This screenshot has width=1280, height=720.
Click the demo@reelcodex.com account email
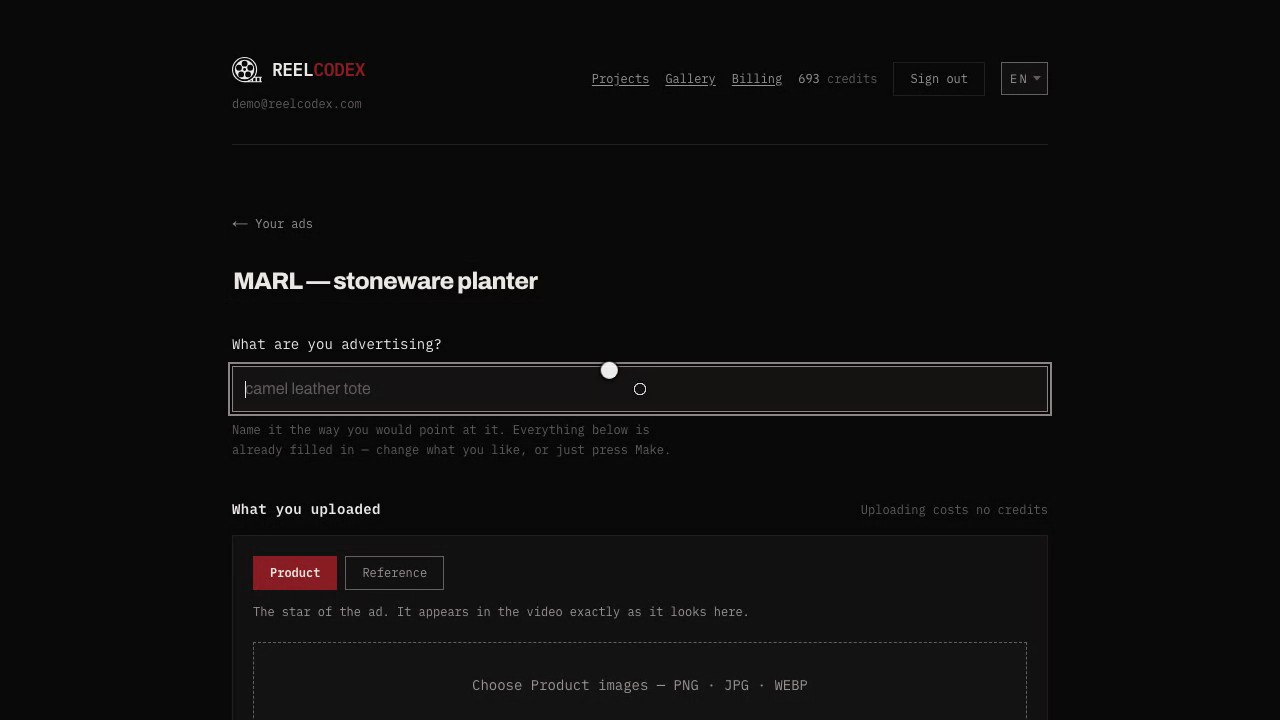tap(297, 104)
